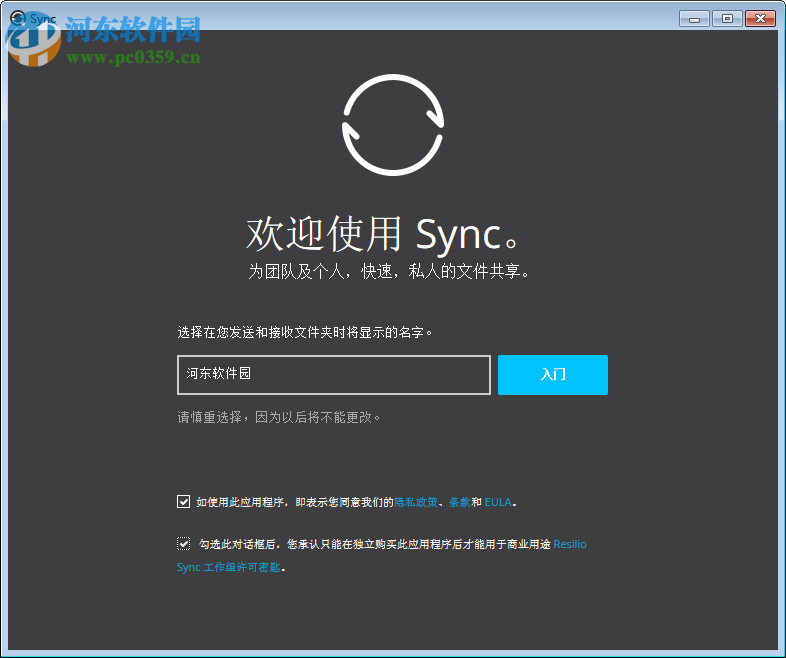The height and width of the screenshot is (658, 786).
Task: Click the Sync app icon in title bar
Action: tap(18, 19)
